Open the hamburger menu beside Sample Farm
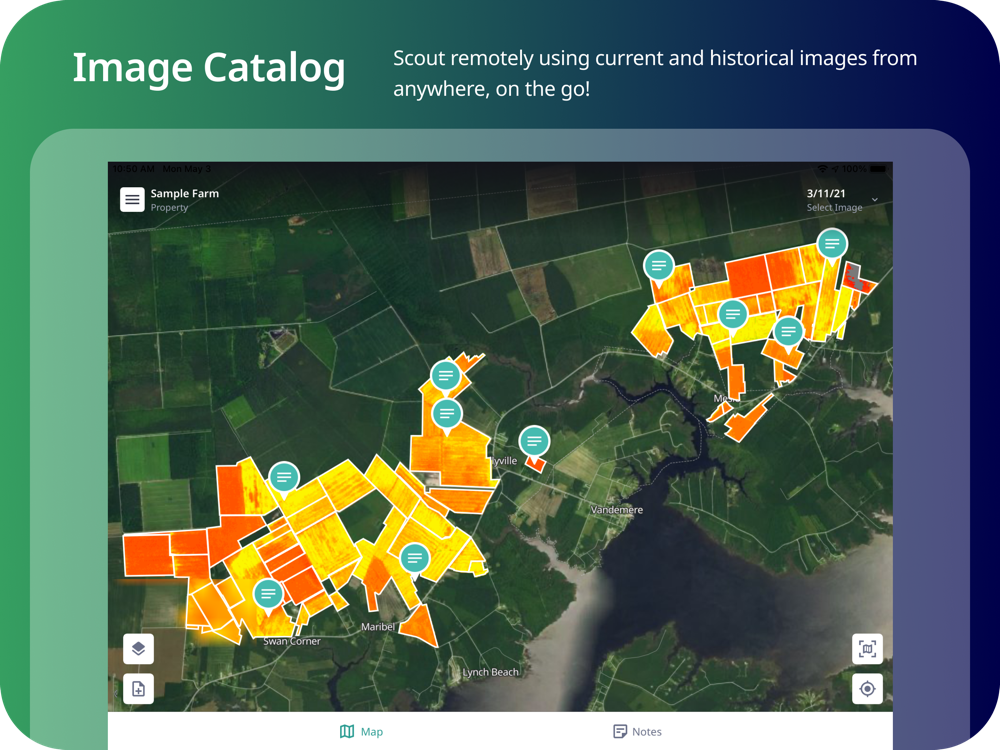Viewport: 1000px width, 750px height. point(132,200)
